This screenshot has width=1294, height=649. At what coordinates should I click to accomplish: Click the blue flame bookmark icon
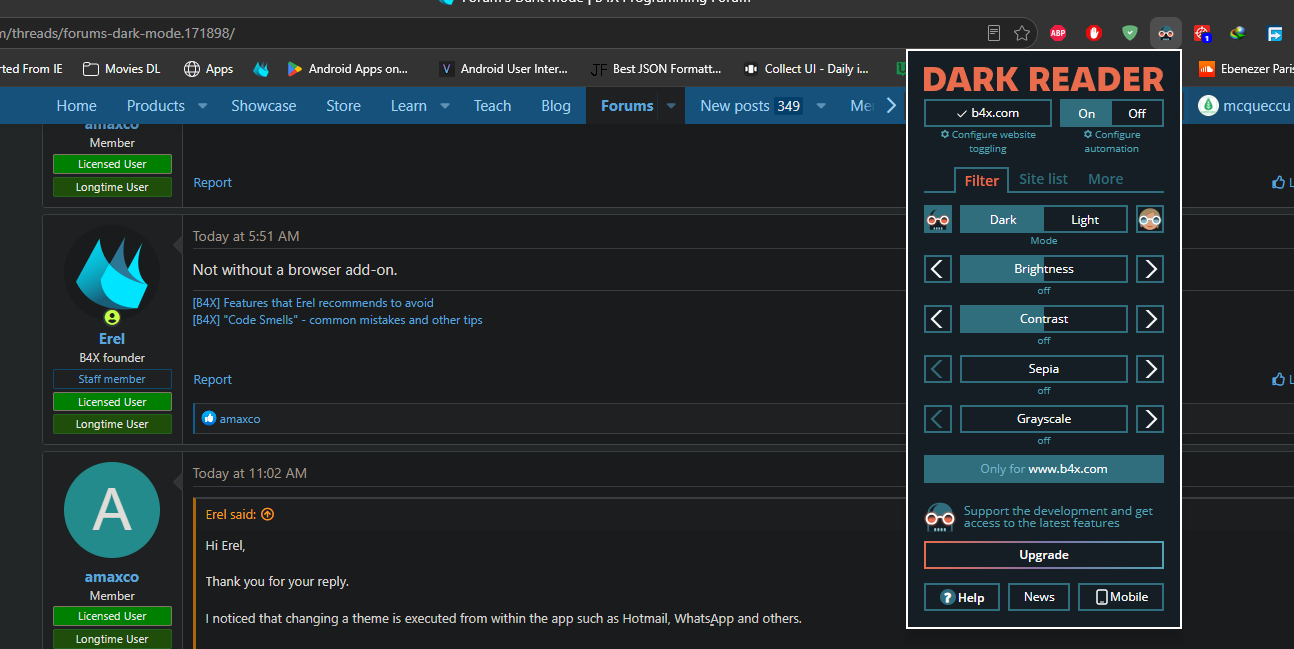pos(261,69)
